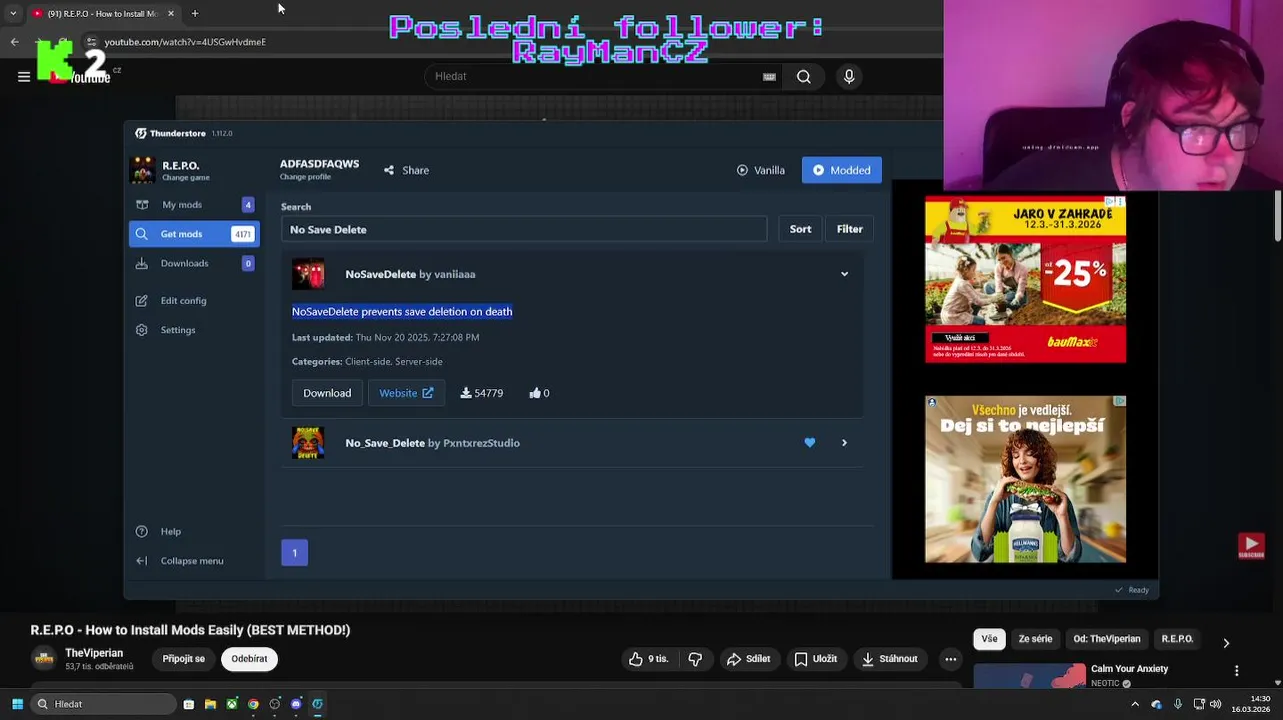Open YouTube hamburger guide menu
This screenshot has height=720, width=1283.
coord(24,76)
